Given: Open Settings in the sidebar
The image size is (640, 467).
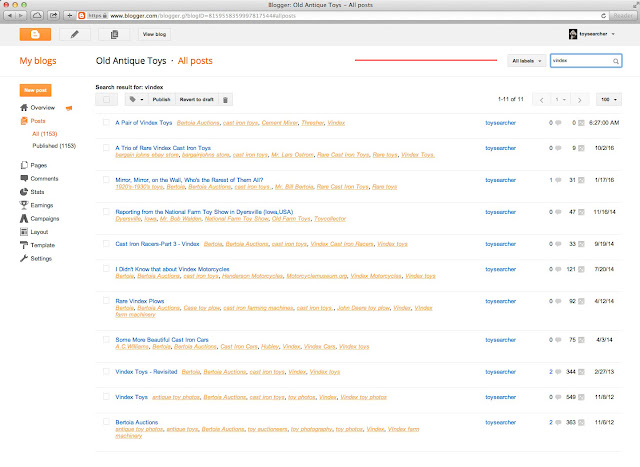Looking at the screenshot, I should (41, 259).
